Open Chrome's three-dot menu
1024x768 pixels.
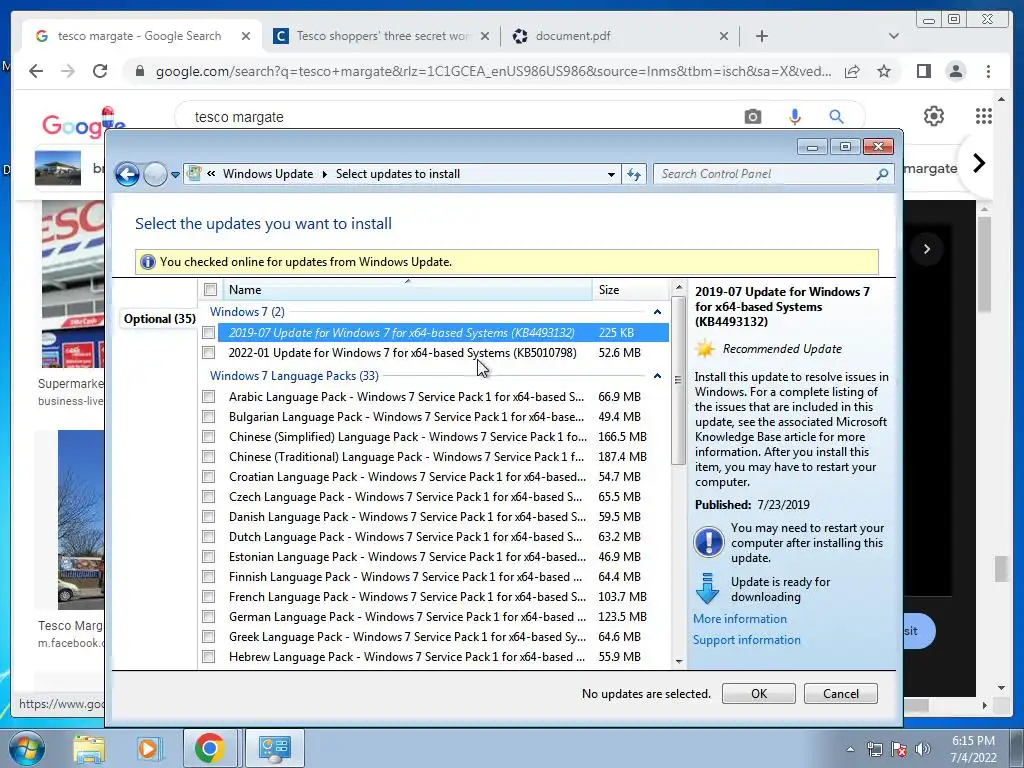click(x=988, y=71)
